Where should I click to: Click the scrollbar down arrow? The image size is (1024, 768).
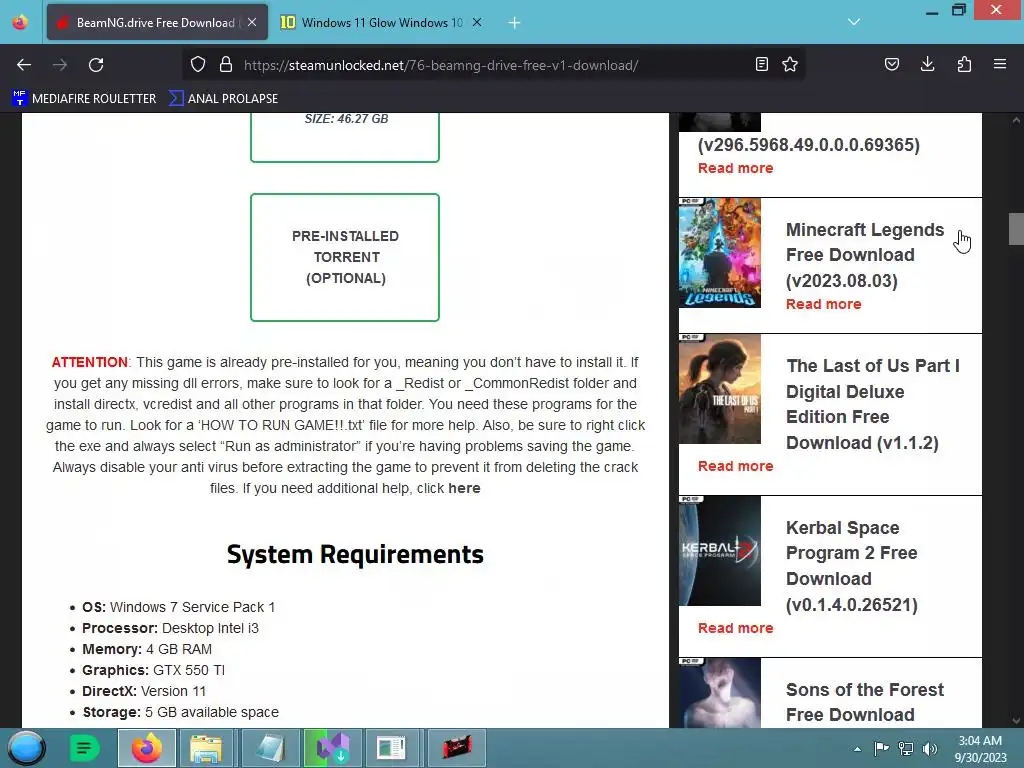click(x=1016, y=721)
